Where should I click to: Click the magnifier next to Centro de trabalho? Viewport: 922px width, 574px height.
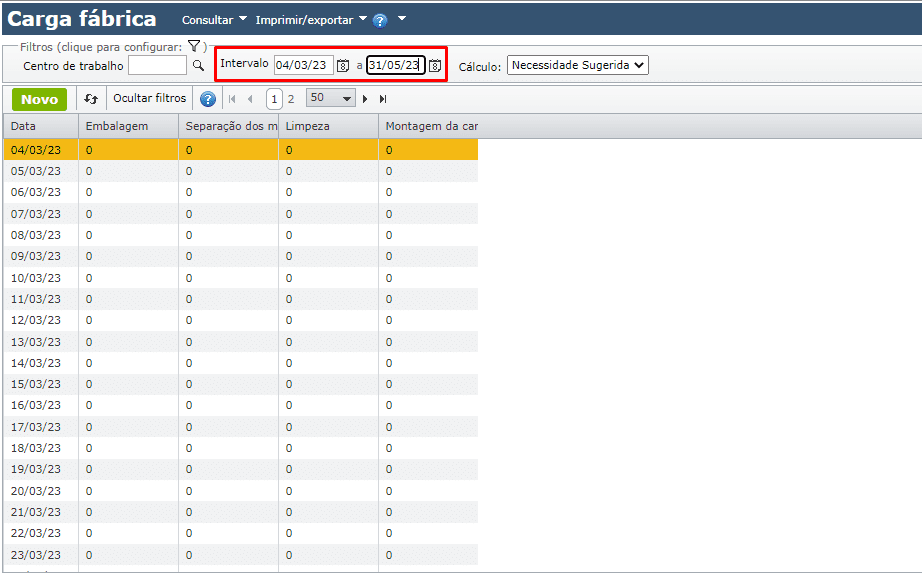point(198,66)
